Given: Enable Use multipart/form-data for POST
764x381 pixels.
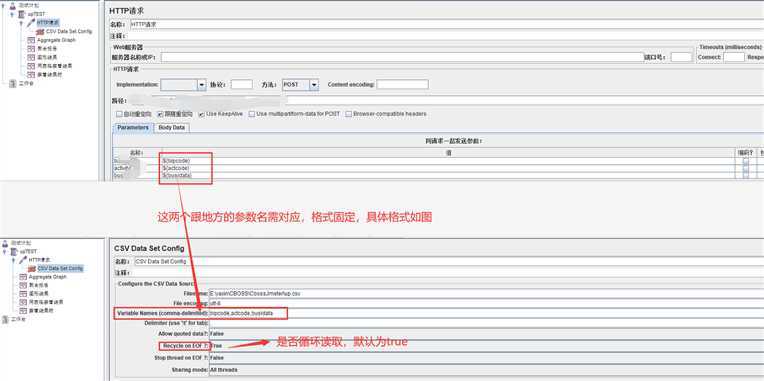Looking at the screenshot, I should [252, 114].
